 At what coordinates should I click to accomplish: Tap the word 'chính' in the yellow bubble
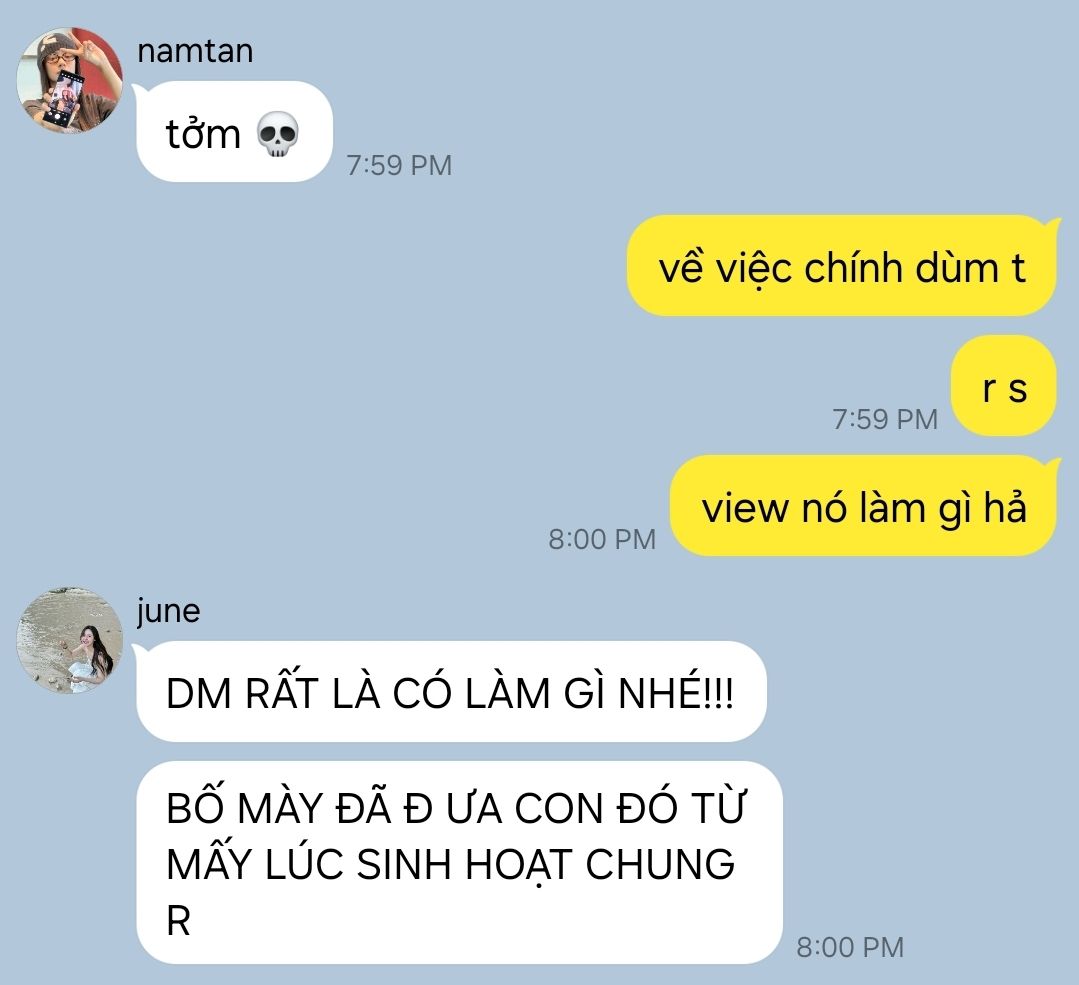pyautogui.click(x=844, y=267)
